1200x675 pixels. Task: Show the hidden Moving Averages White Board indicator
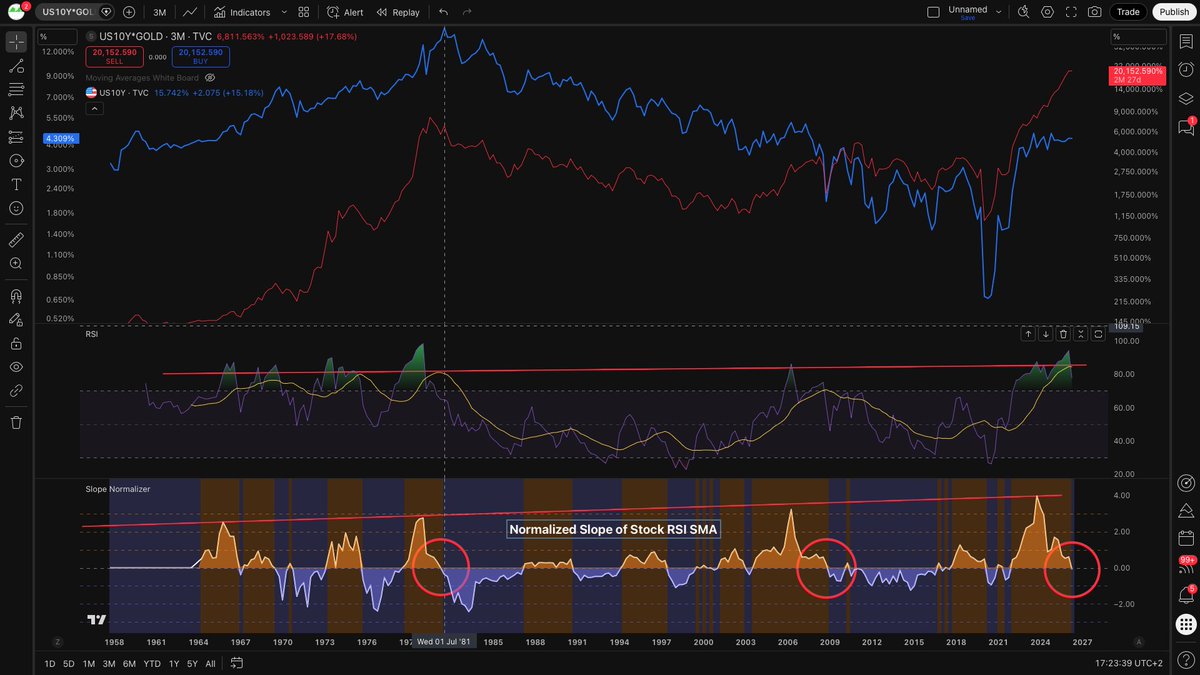point(210,77)
